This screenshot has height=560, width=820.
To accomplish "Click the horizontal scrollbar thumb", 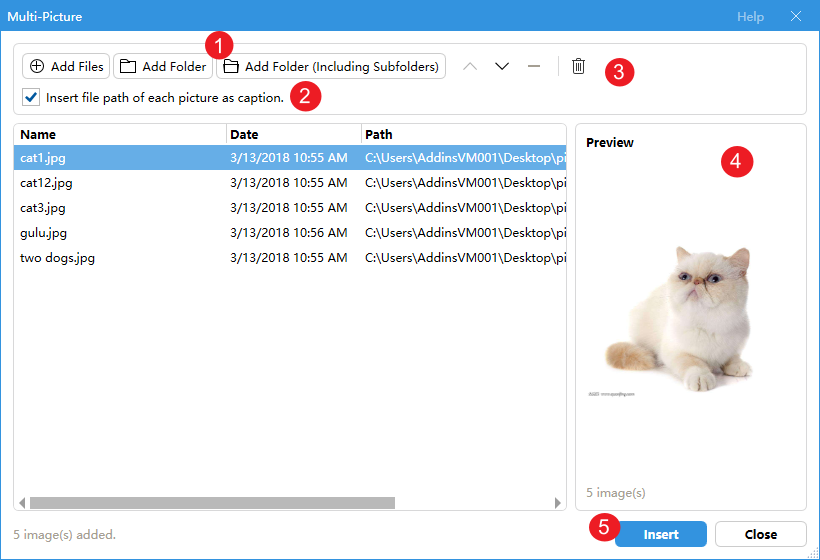I will 212,503.
